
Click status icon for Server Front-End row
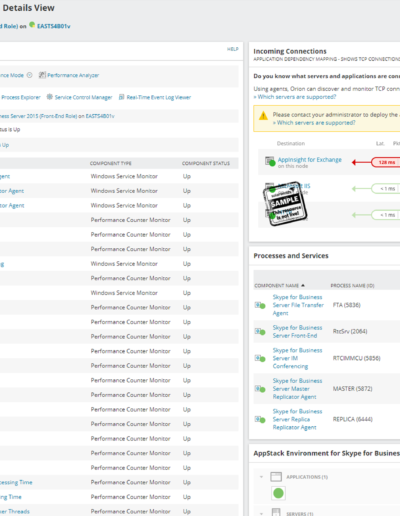tap(260, 332)
